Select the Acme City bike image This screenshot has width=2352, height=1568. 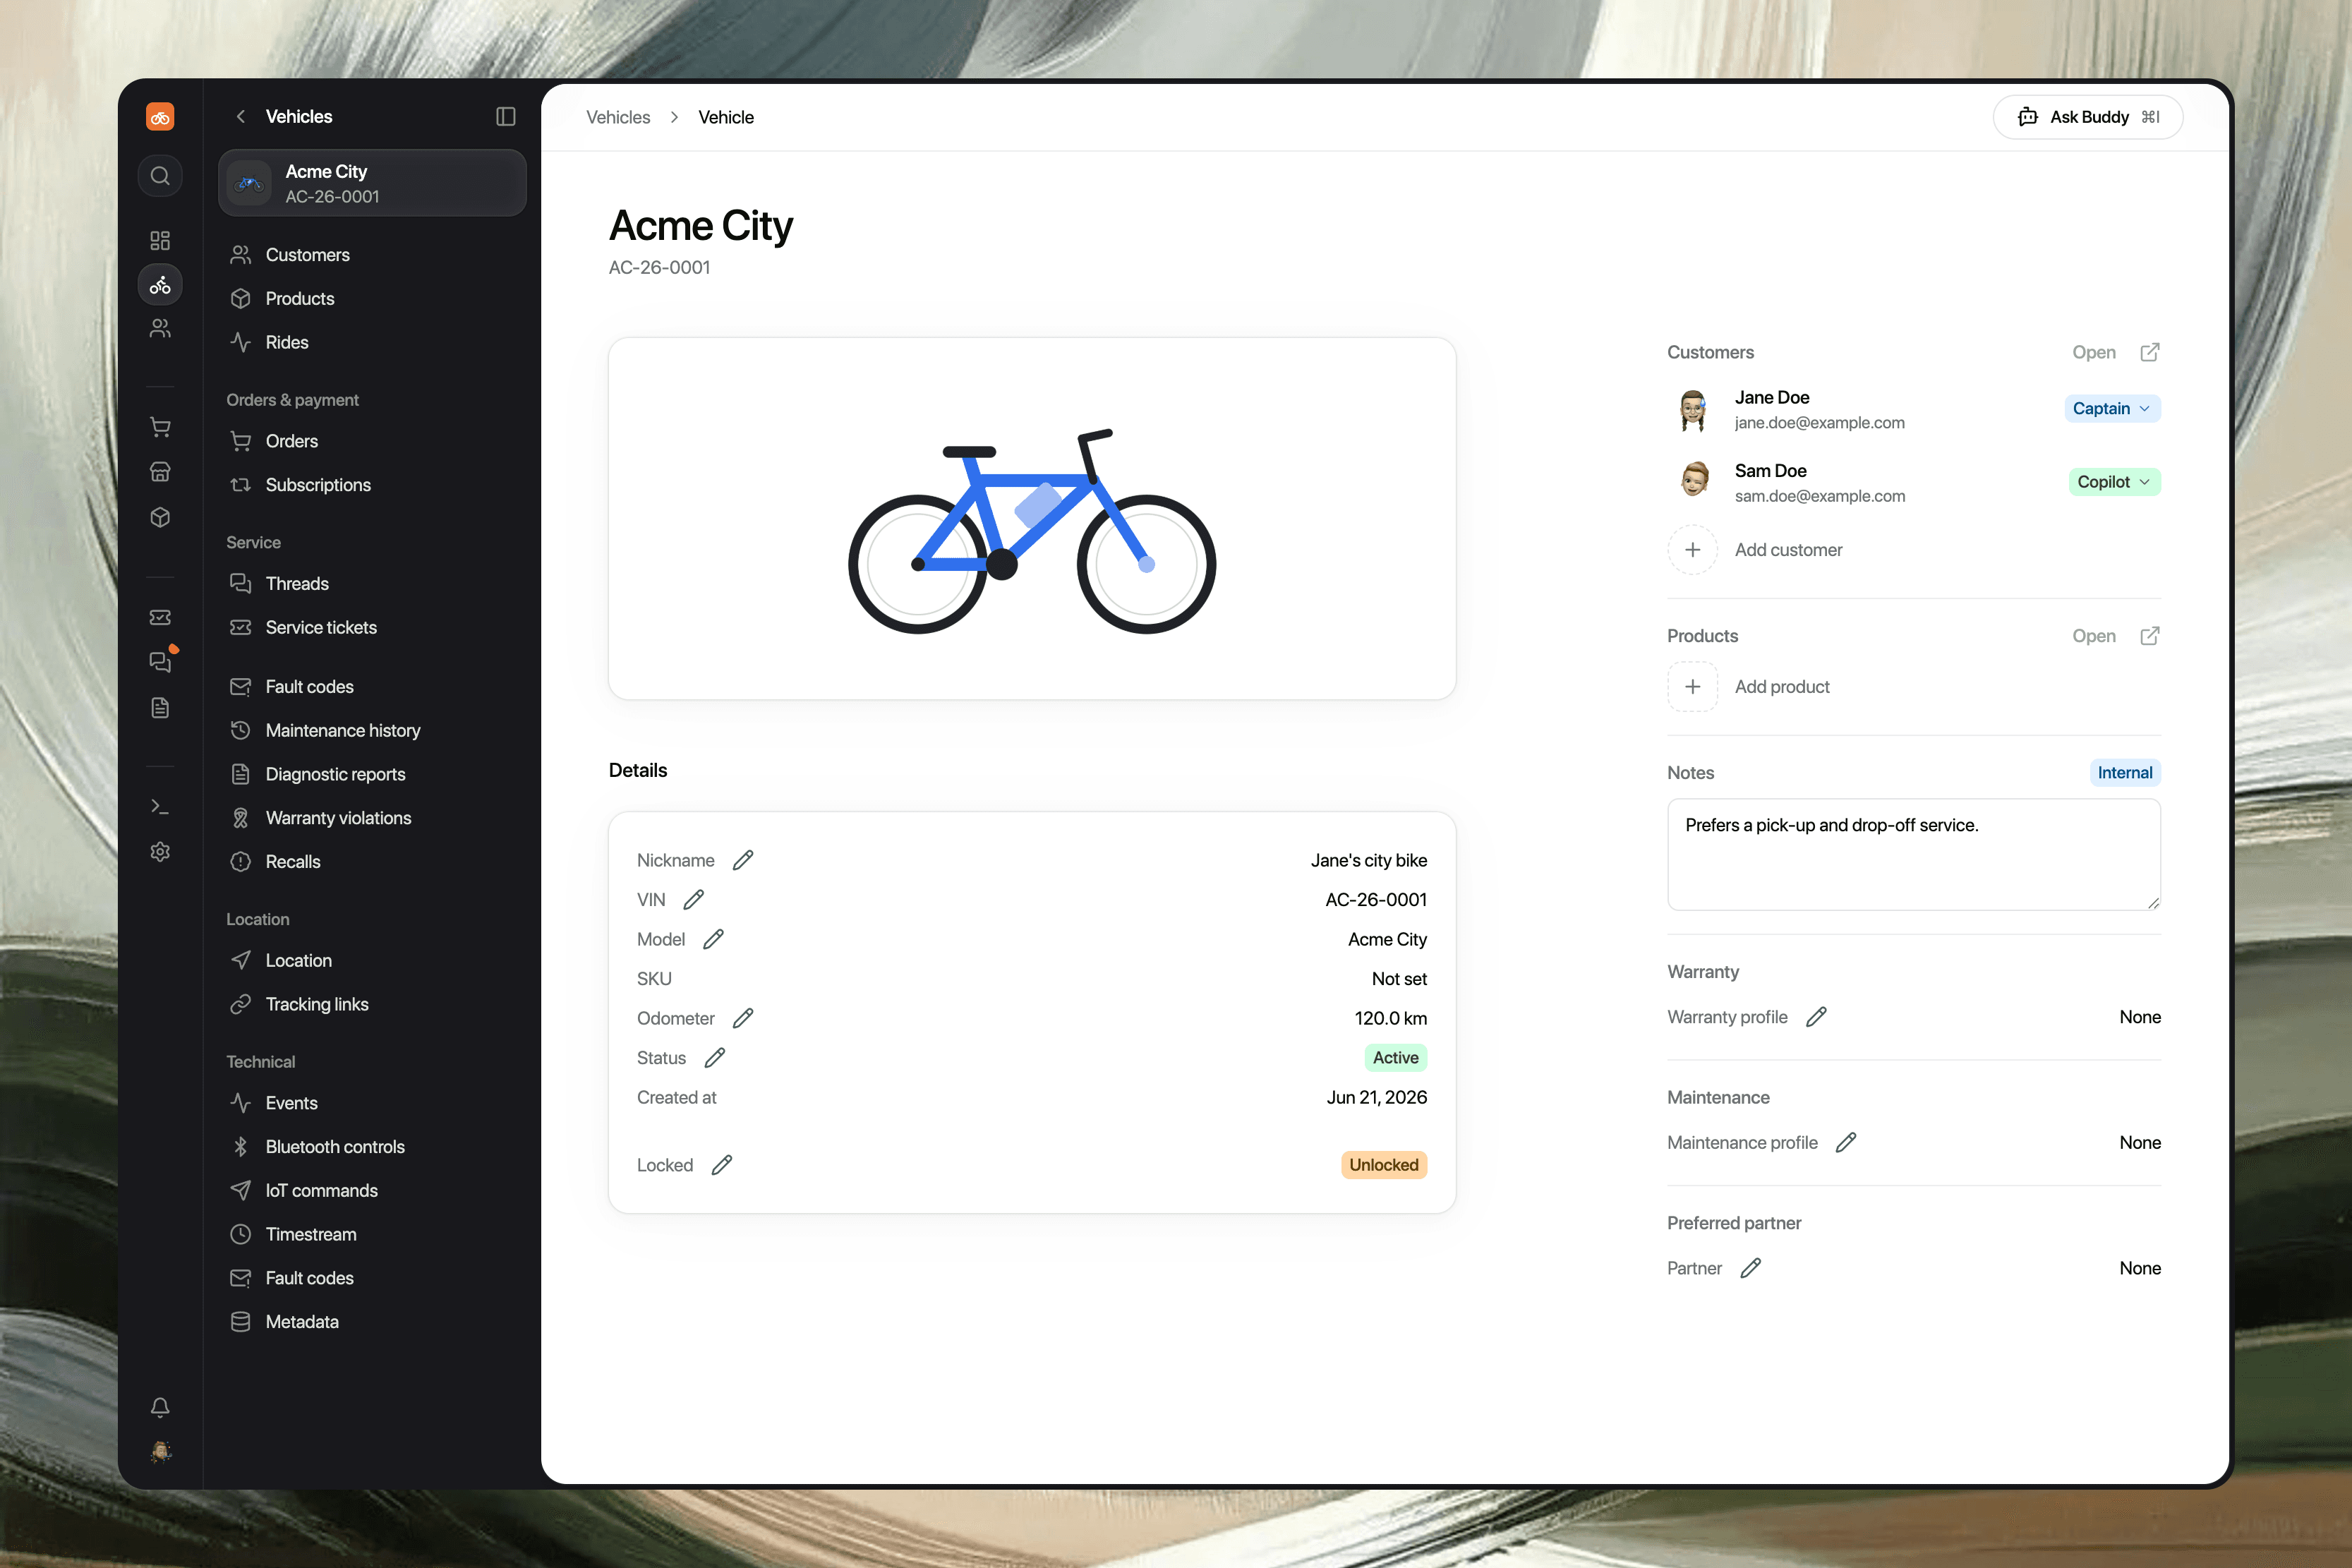(x=1032, y=518)
